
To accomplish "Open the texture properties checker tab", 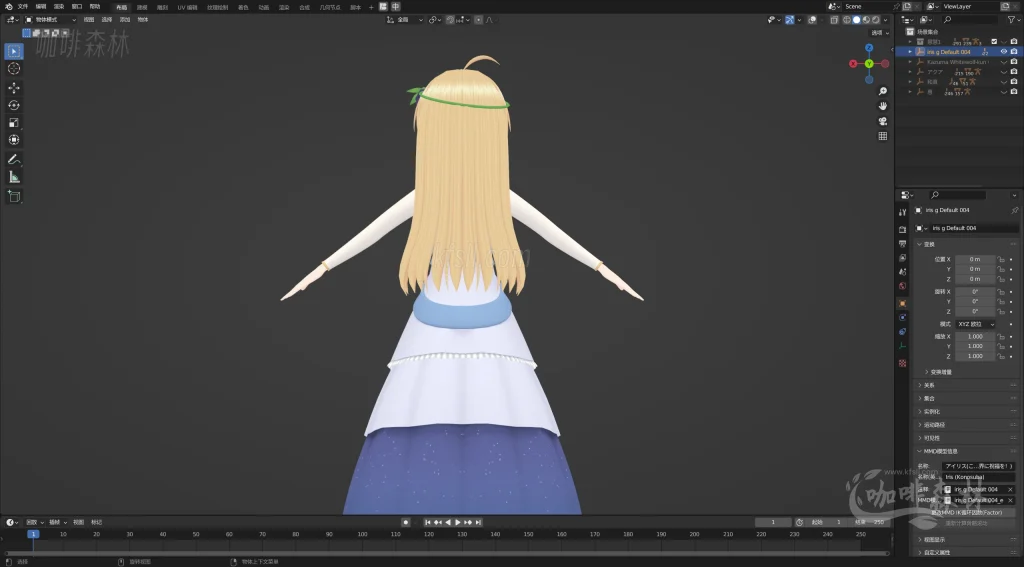I will 903,363.
